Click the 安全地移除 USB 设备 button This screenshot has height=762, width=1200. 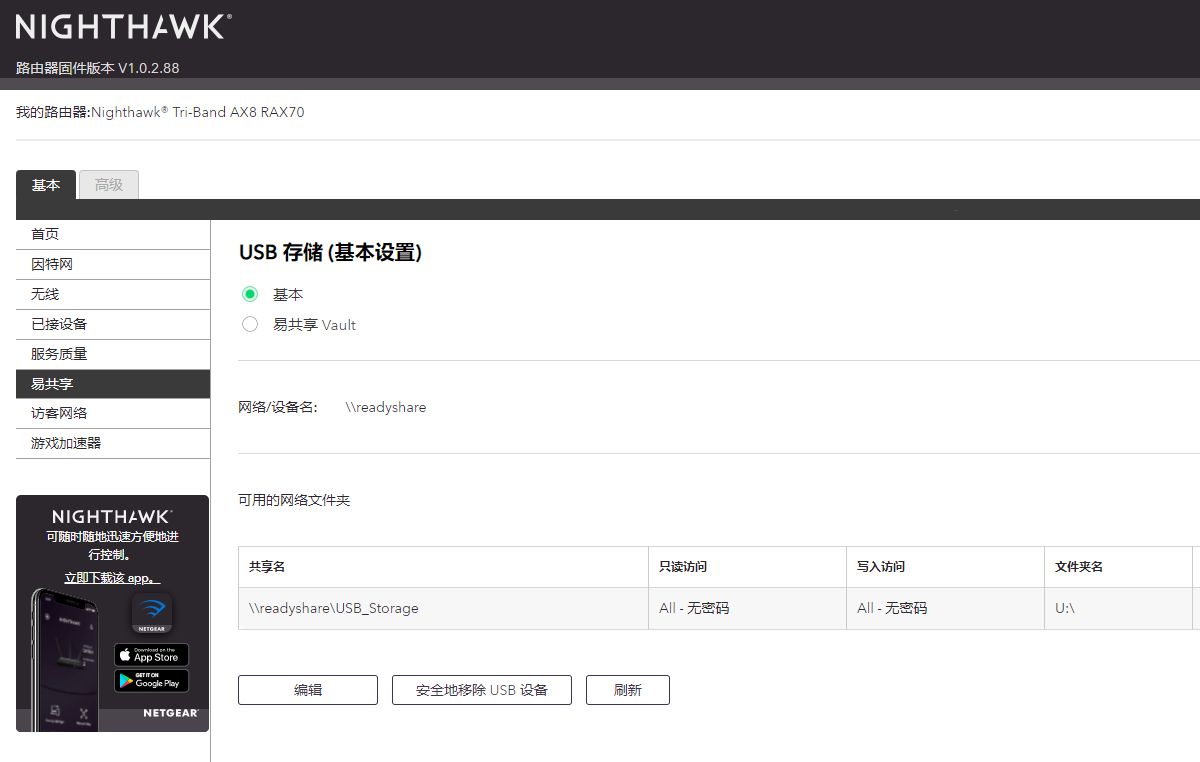(x=482, y=690)
